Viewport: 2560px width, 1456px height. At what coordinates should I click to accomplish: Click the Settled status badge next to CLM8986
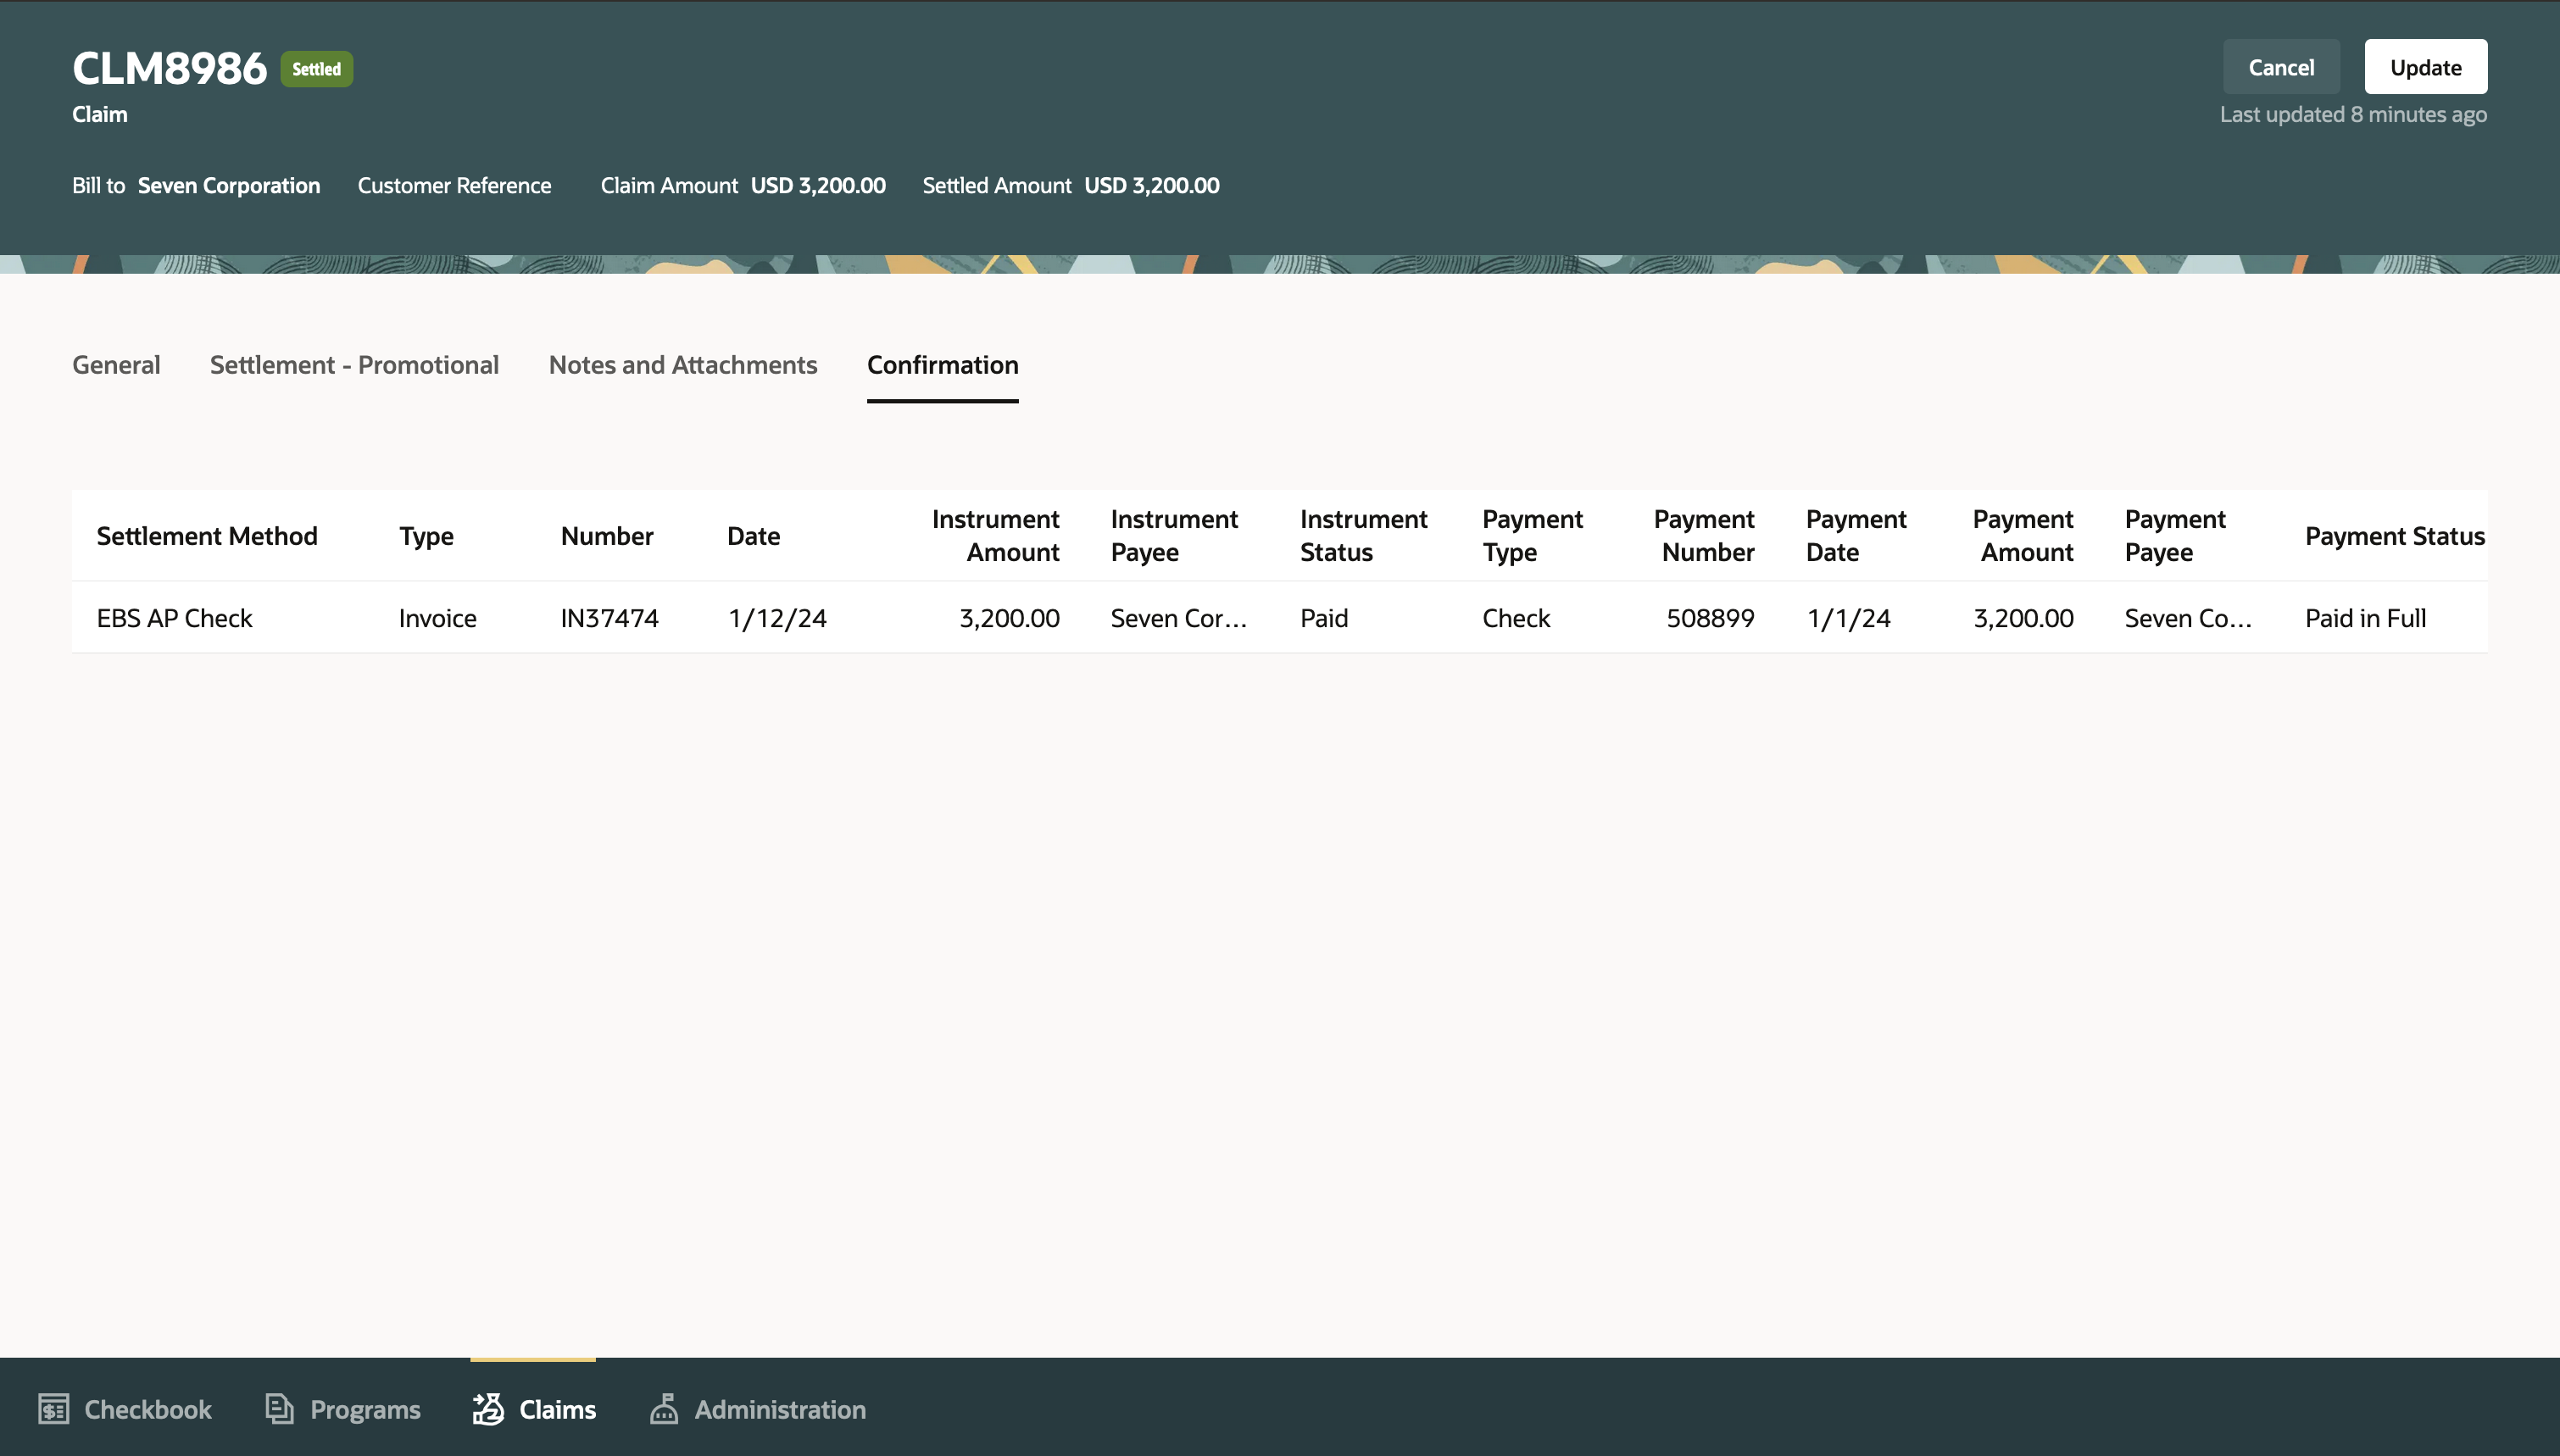(x=316, y=69)
